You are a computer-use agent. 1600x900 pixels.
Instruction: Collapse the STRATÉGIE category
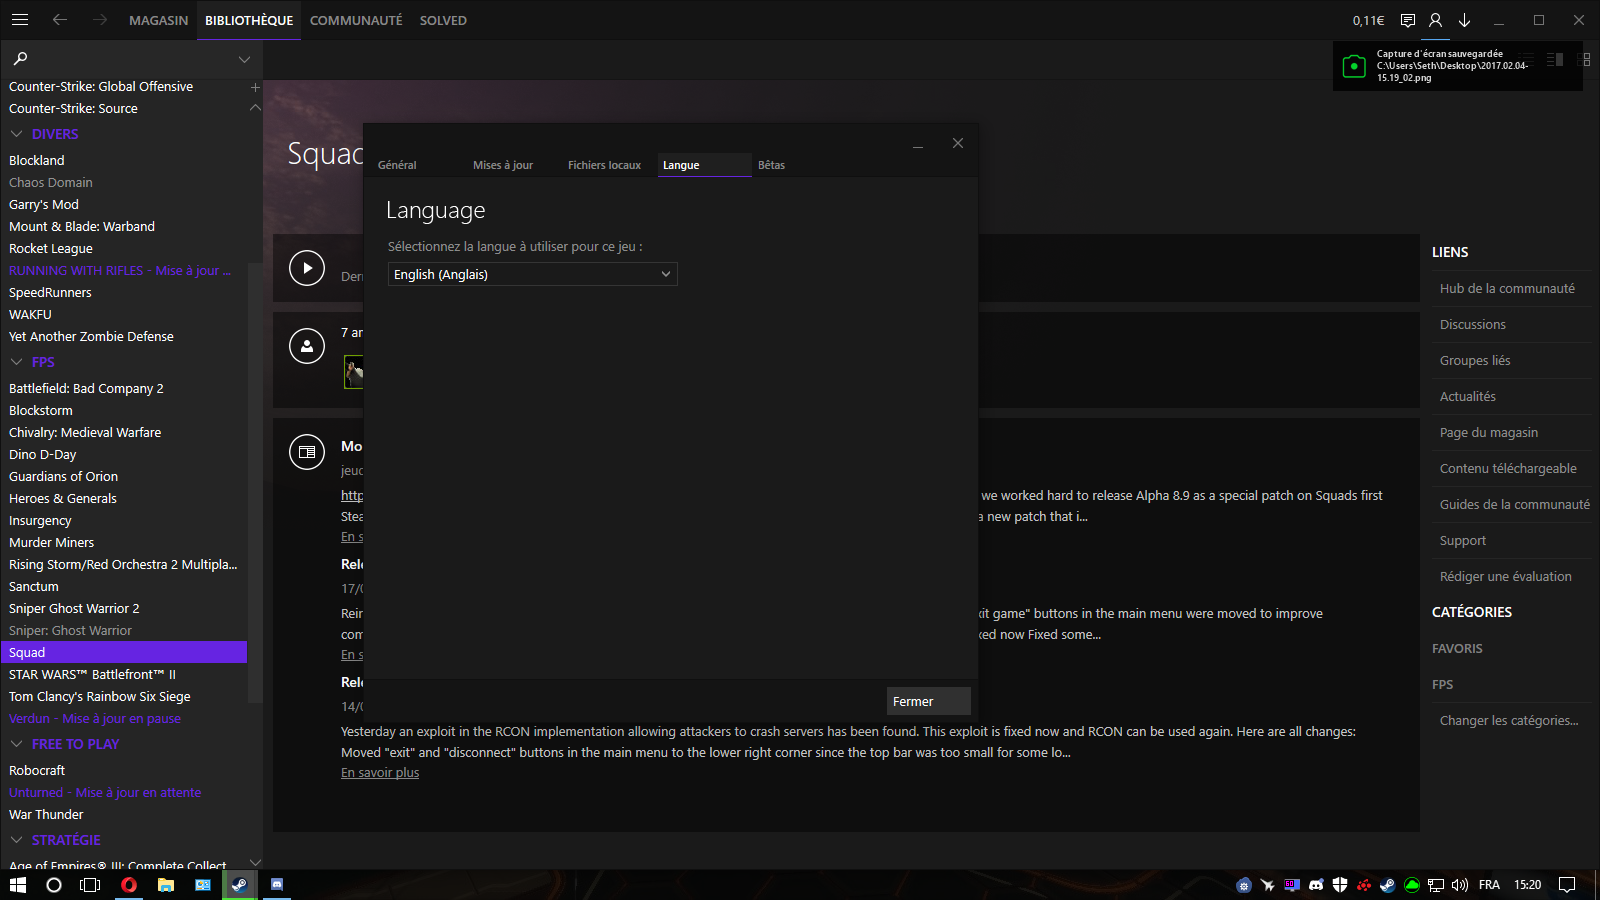point(16,840)
